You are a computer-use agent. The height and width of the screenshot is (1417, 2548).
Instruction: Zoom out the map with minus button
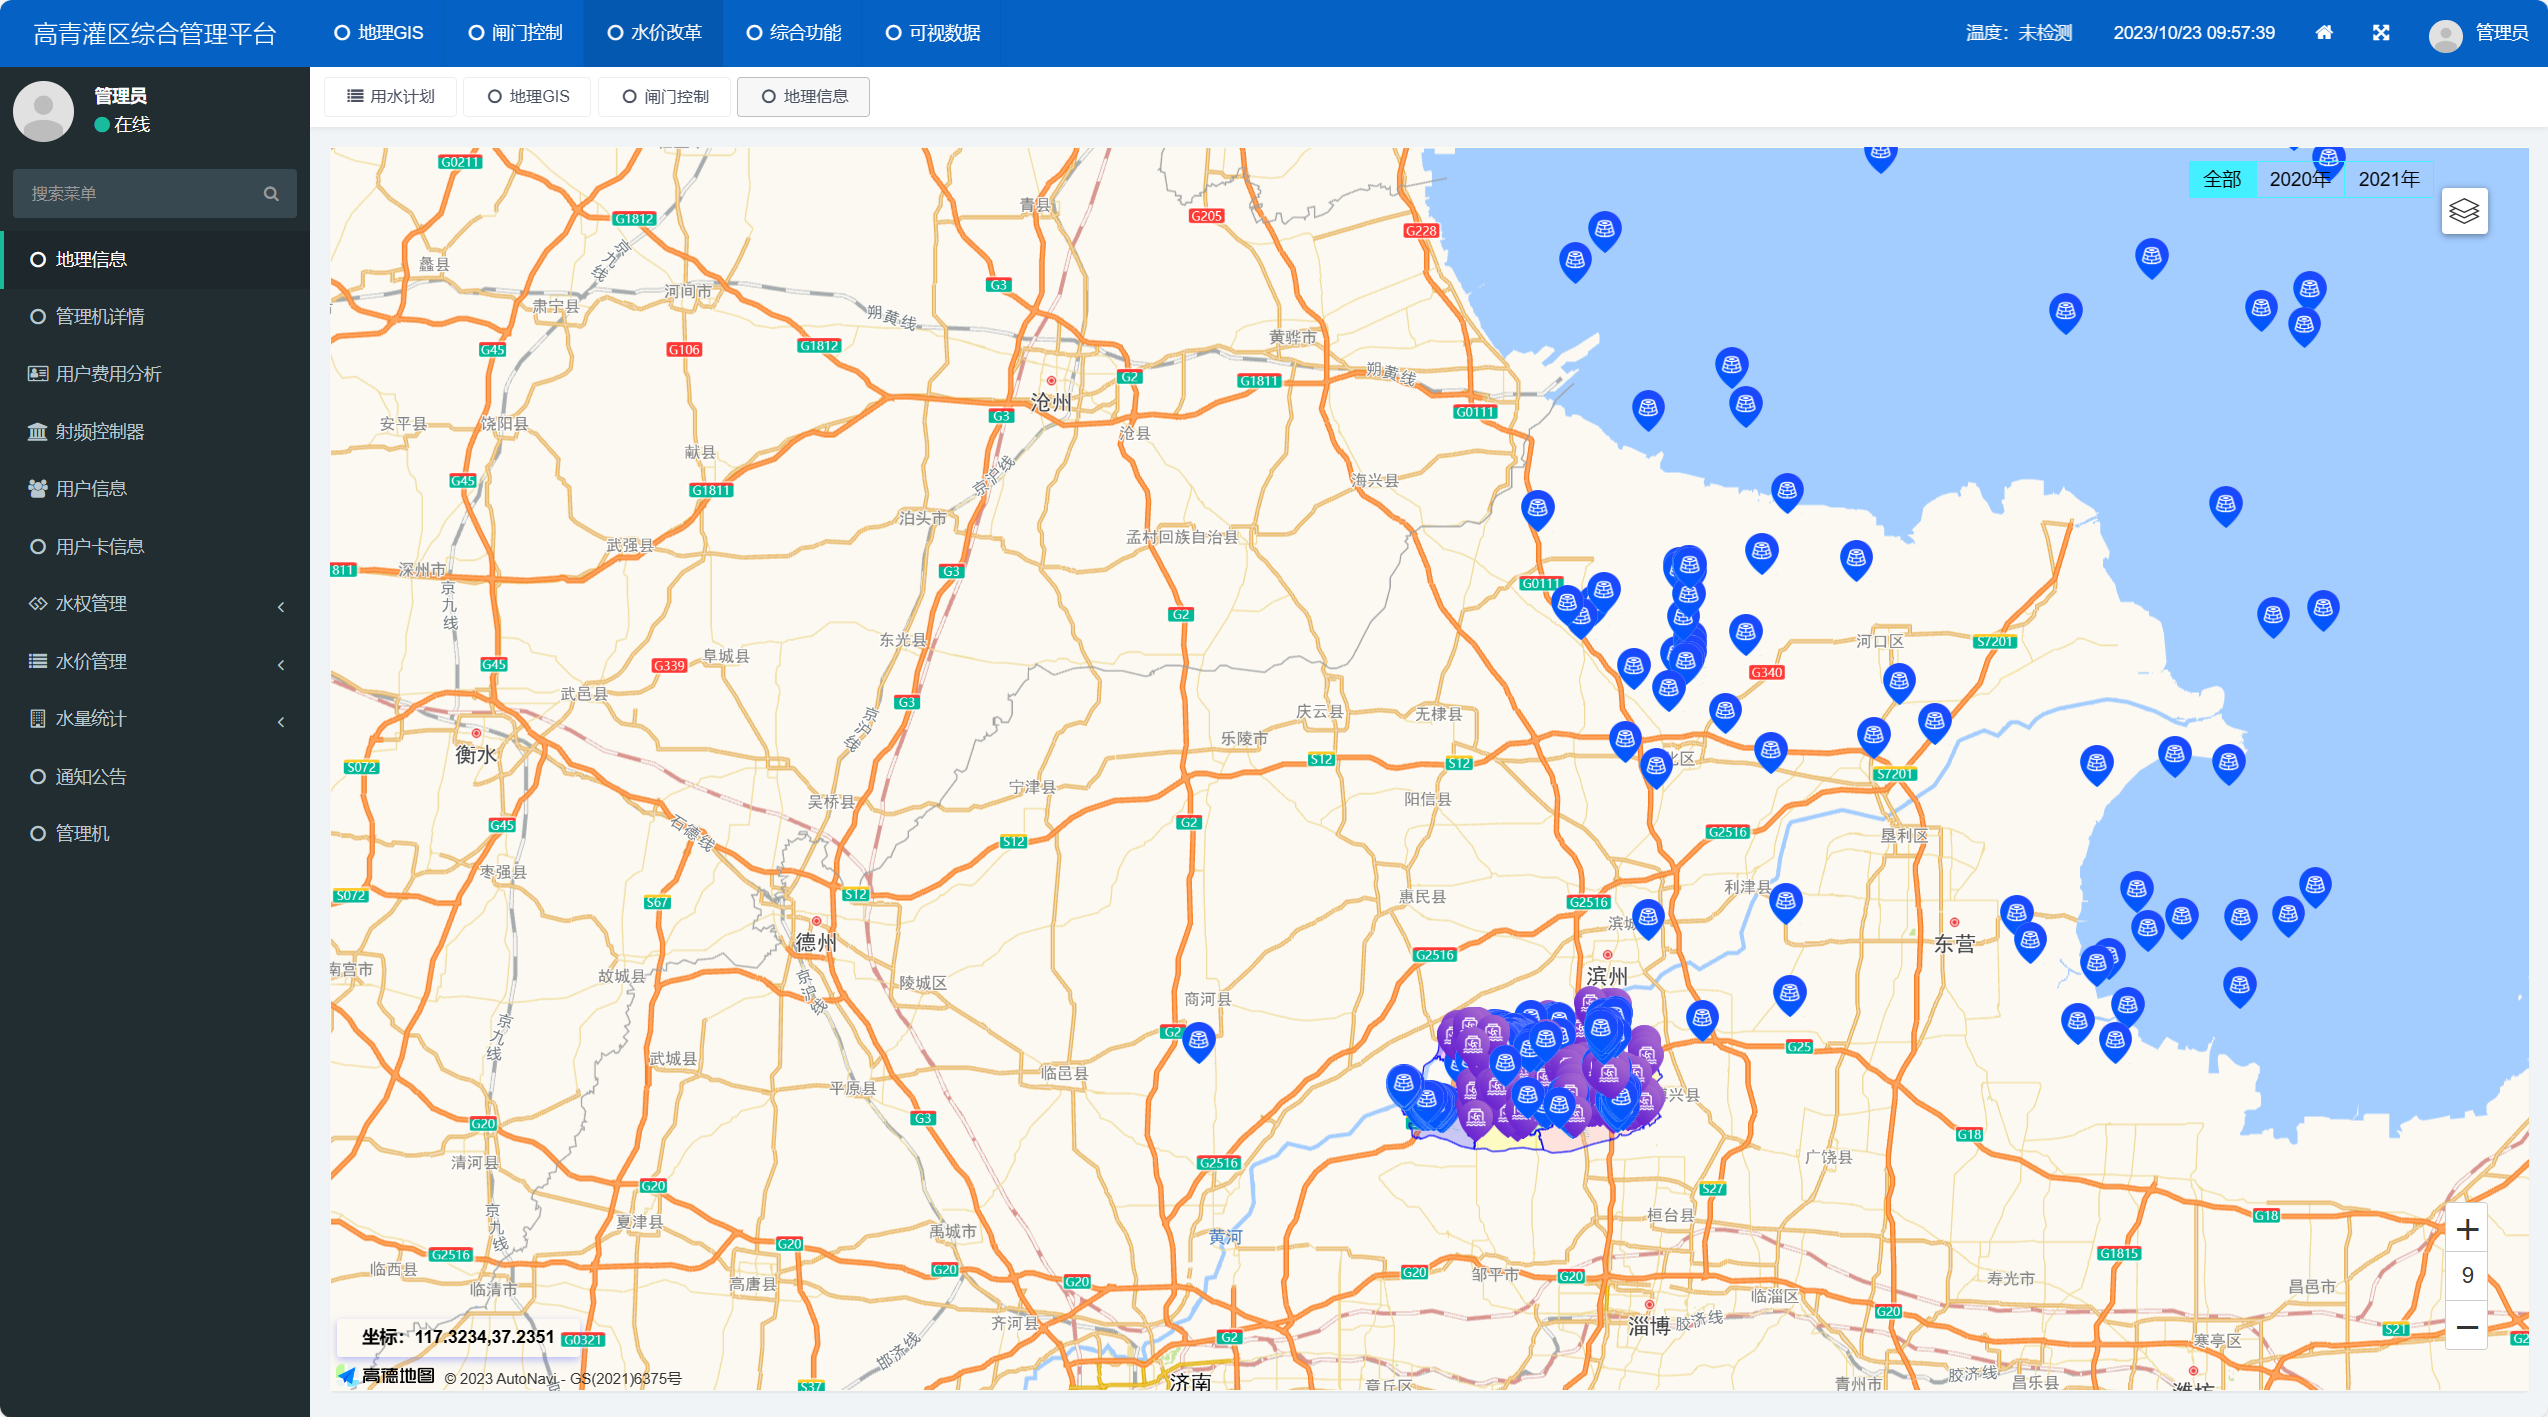click(x=2466, y=1327)
